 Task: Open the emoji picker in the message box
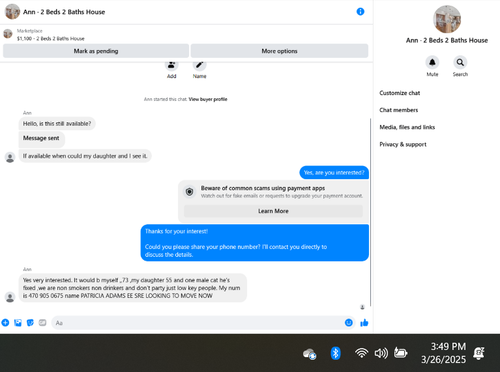(348, 323)
